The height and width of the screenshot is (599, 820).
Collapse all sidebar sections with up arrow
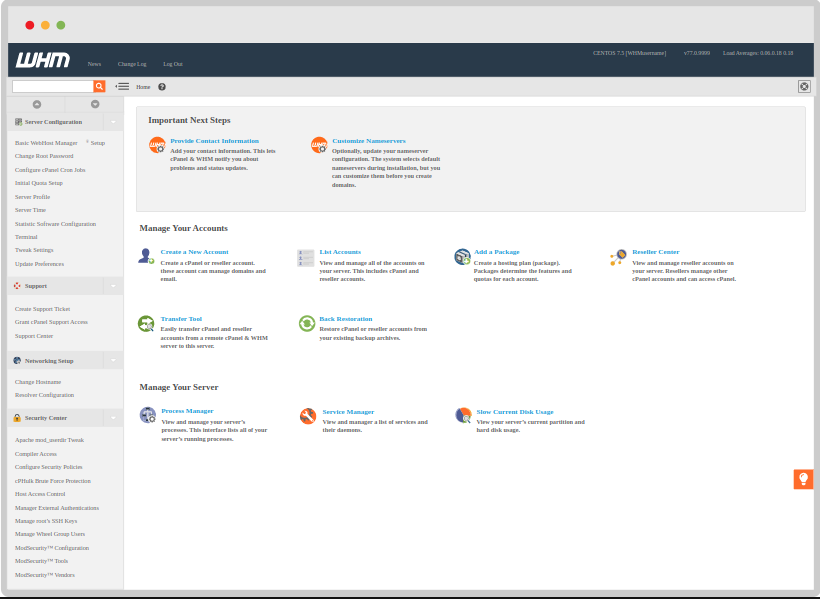(x=37, y=104)
